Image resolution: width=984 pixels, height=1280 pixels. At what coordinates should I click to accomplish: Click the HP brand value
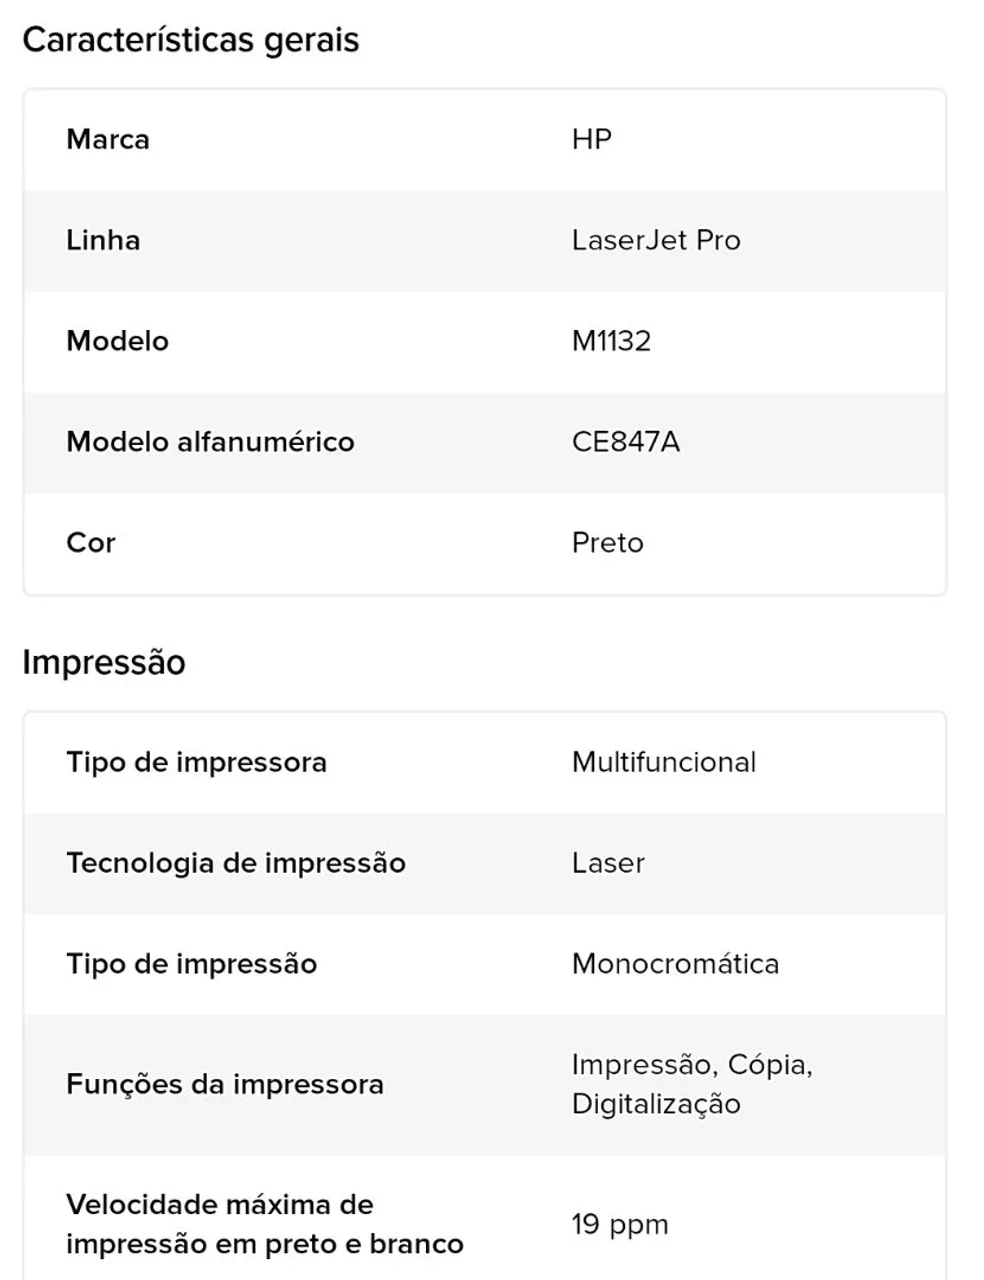tap(592, 139)
